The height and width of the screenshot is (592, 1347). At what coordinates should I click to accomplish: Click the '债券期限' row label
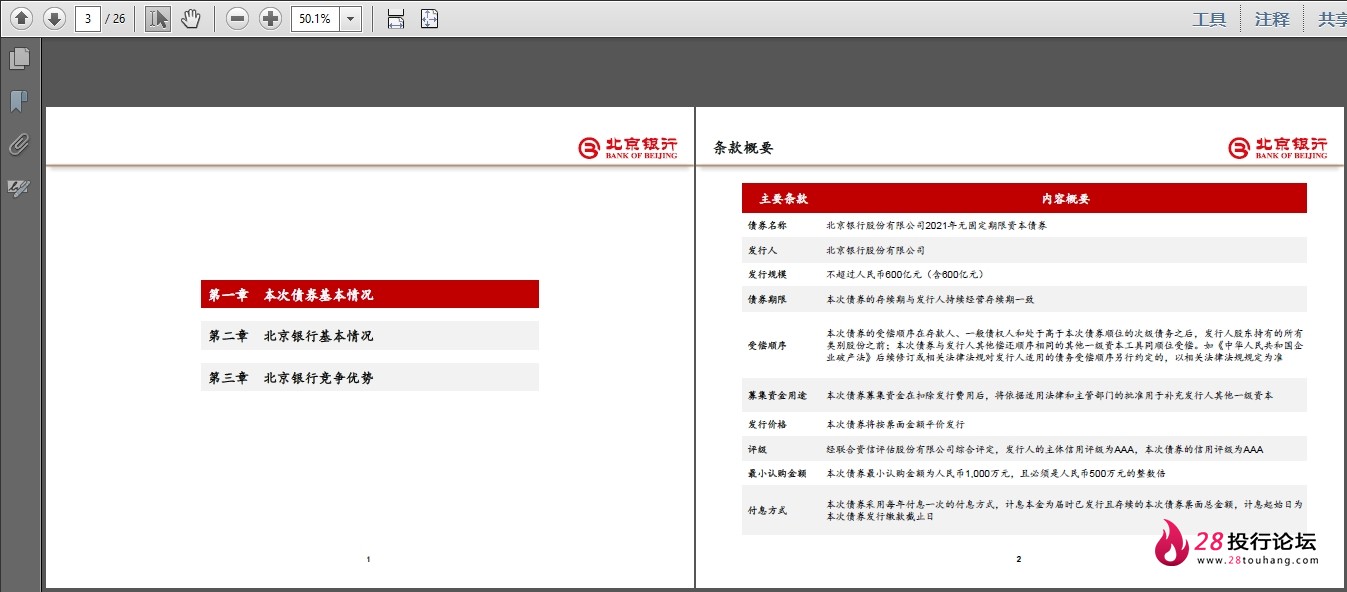tap(767, 299)
